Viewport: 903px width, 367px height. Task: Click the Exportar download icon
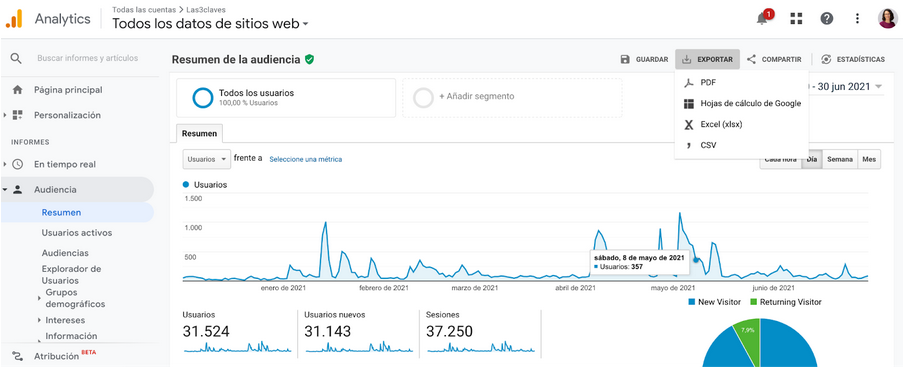[x=686, y=59]
